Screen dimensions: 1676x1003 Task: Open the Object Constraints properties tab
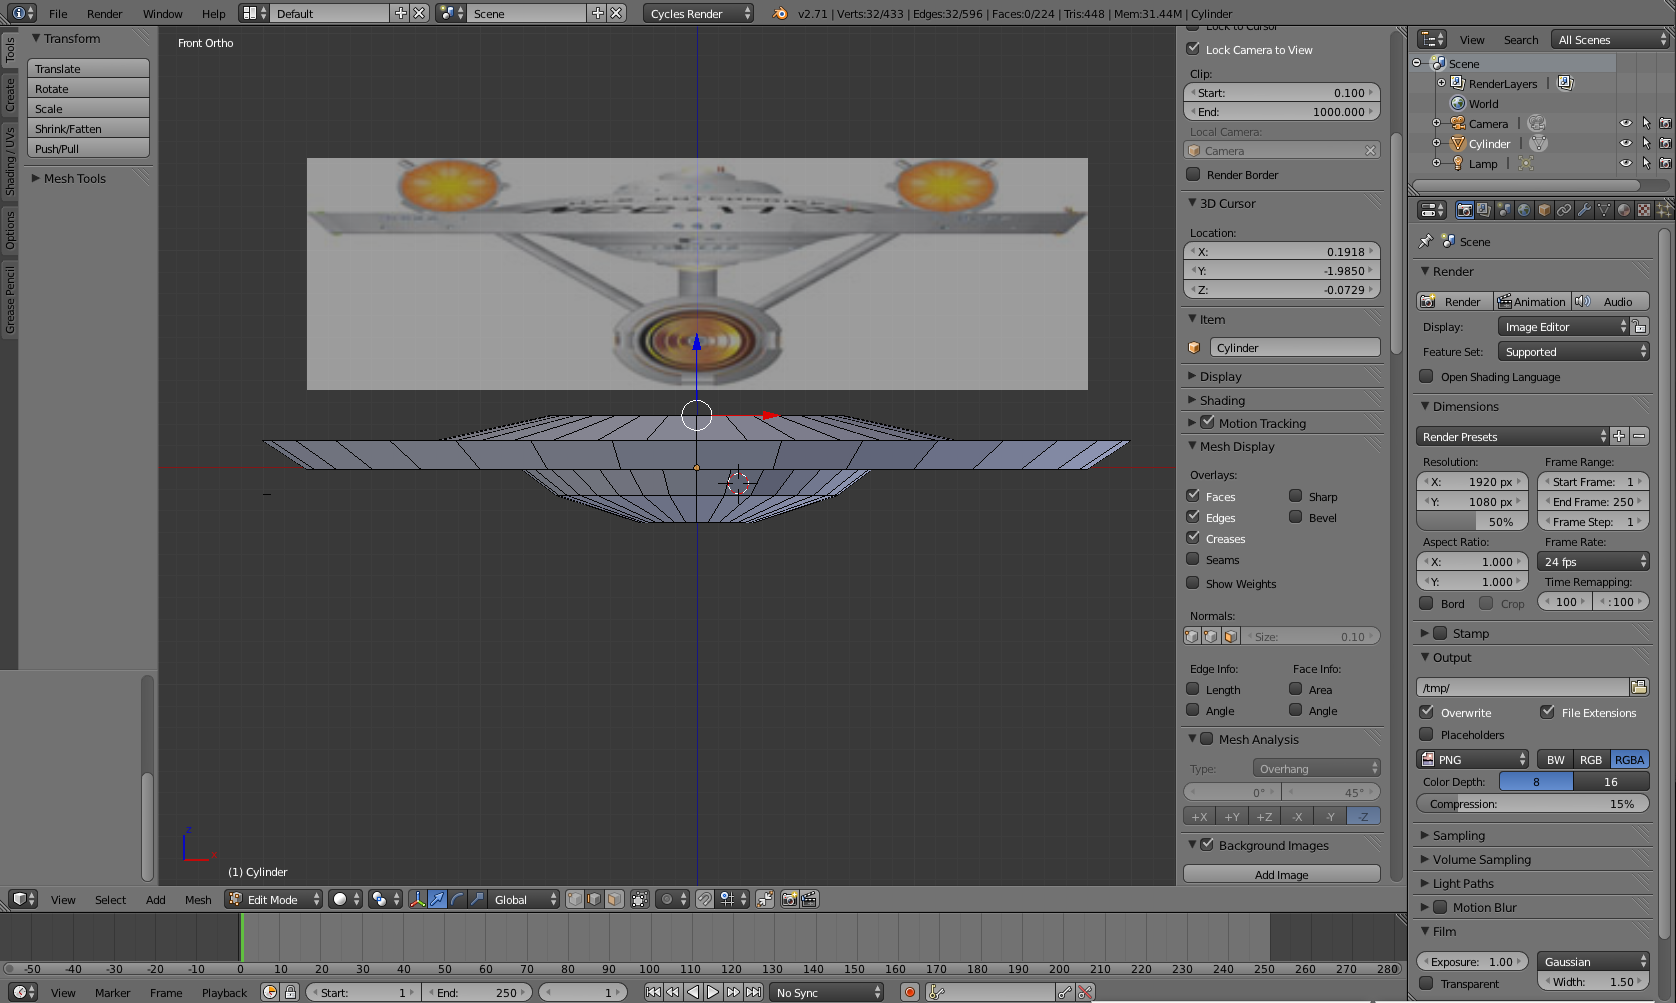[1564, 210]
